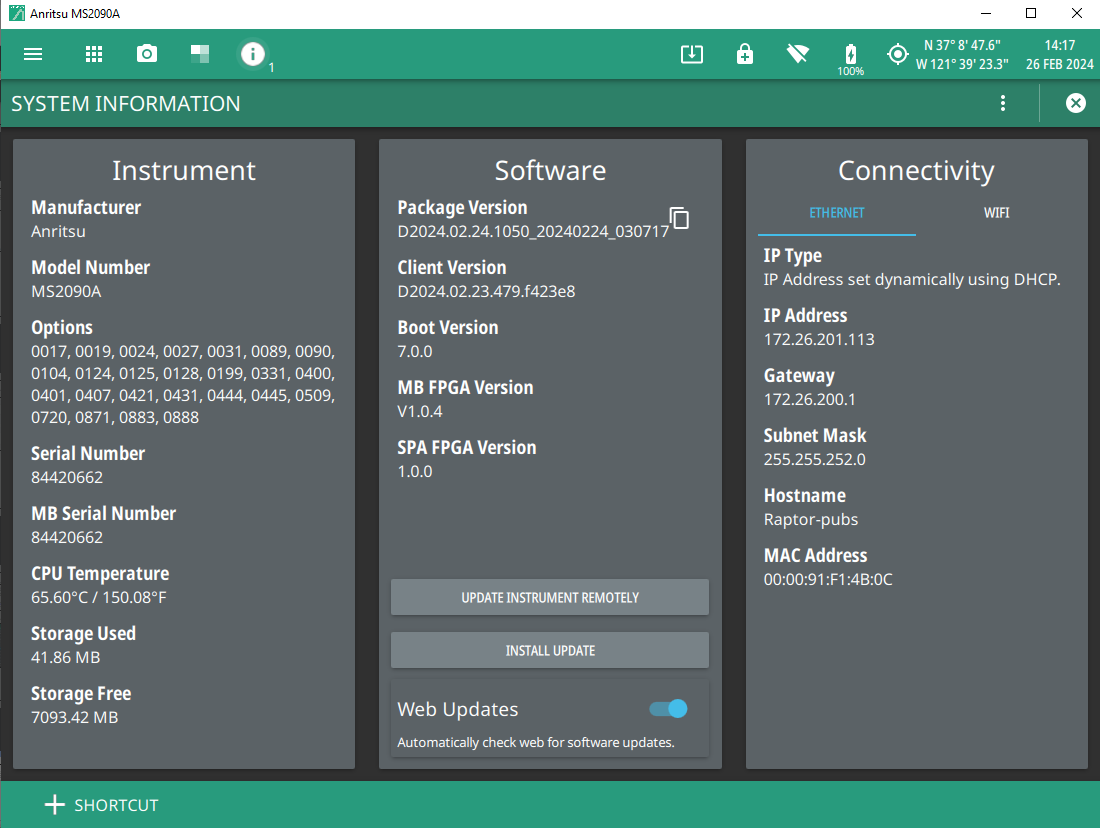Click Update Instrument Remotely button
The image size is (1100, 828).
tap(550, 597)
